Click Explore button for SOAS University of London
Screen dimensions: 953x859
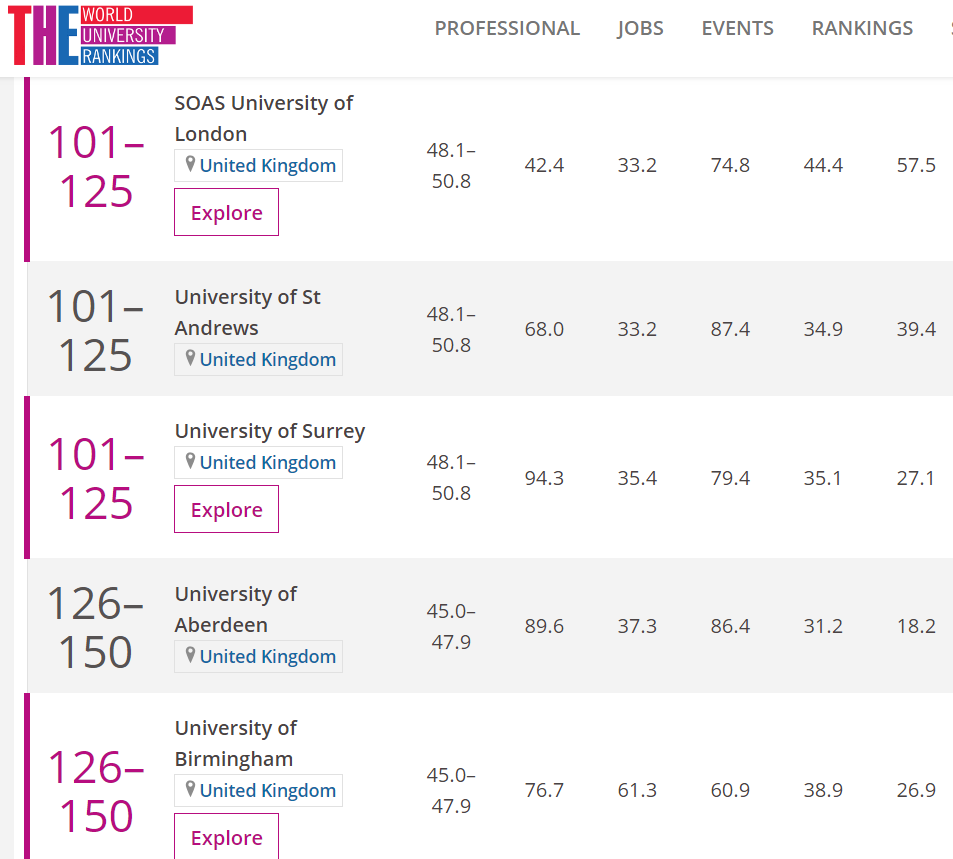(226, 212)
